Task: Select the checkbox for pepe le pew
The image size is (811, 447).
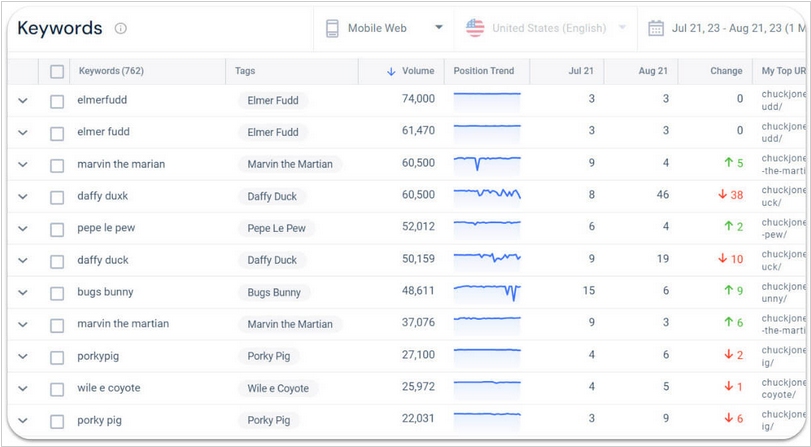Action: (57, 228)
